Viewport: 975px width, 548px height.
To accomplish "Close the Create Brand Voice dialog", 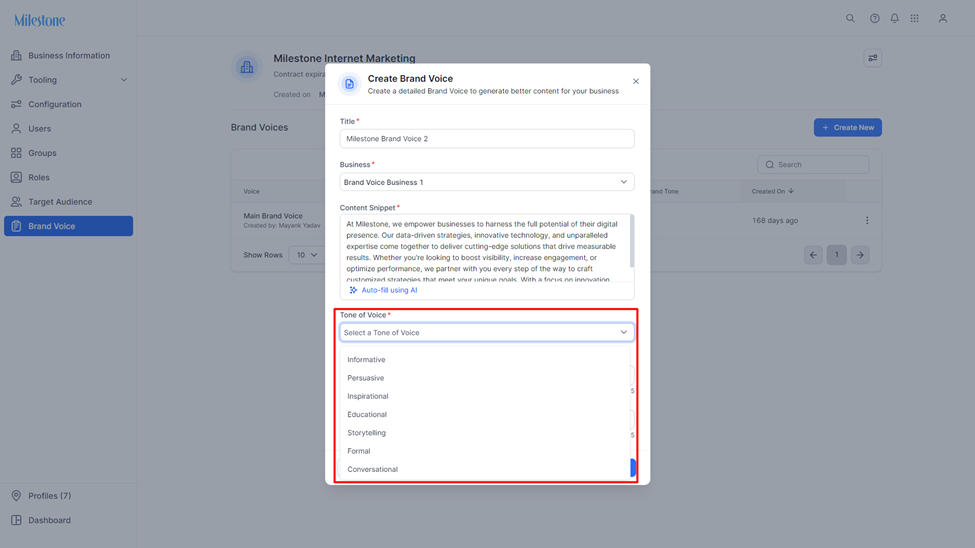I will coord(635,81).
